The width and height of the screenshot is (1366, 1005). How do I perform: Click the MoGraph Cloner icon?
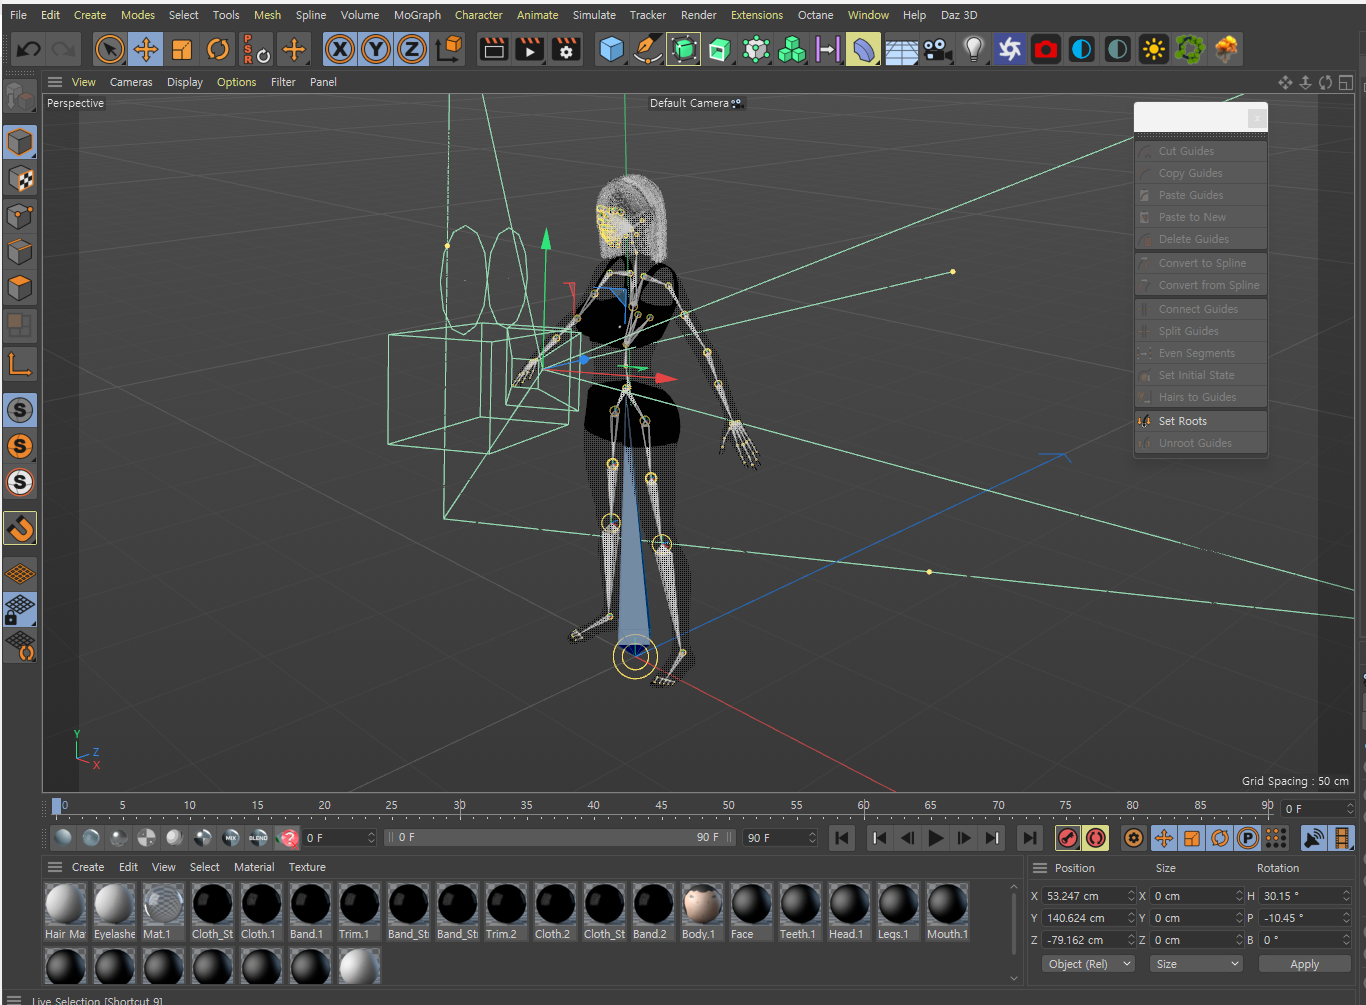click(792, 48)
